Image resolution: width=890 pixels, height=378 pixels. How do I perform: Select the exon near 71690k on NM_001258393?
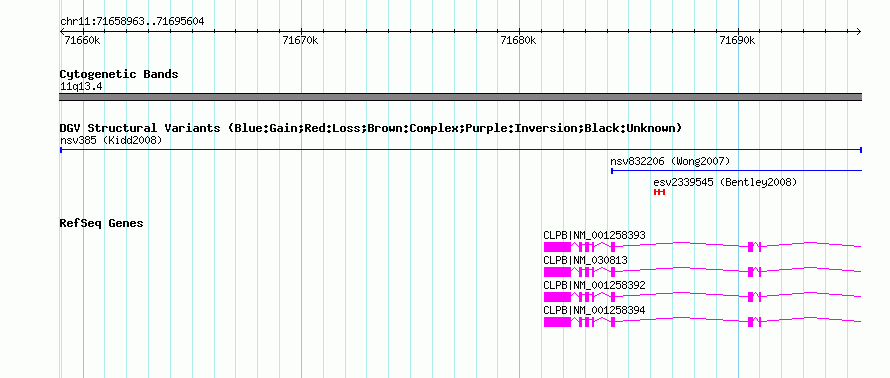point(750,247)
